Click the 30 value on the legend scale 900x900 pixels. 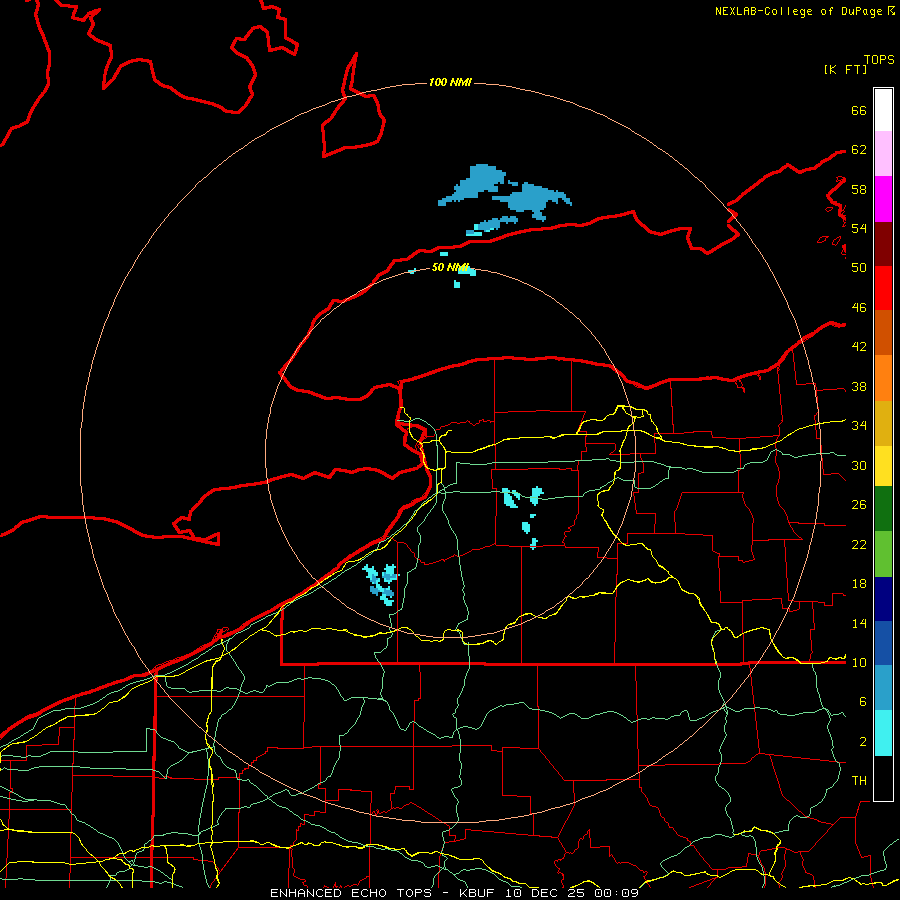859,465
